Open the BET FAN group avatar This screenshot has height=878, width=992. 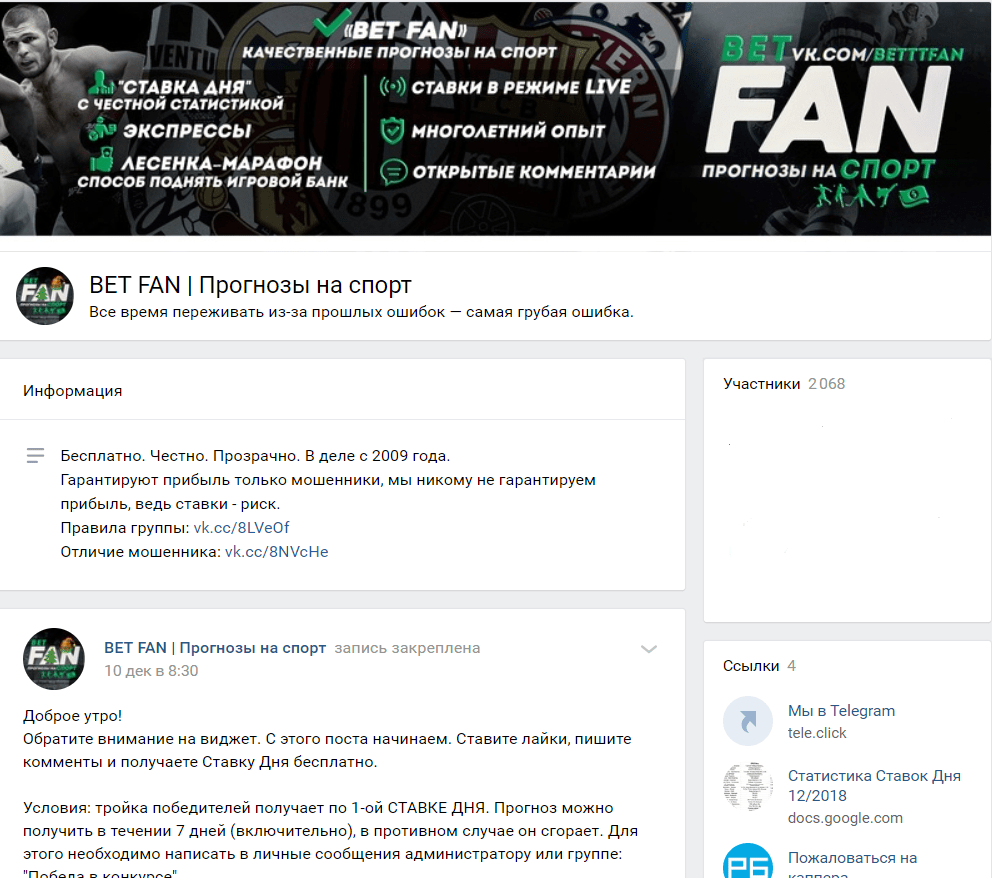pyautogui.click(x=45, y=296)
